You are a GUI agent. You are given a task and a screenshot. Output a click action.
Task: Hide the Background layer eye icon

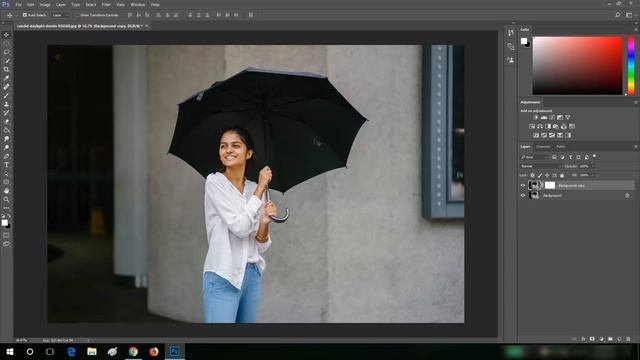[523, 196]
